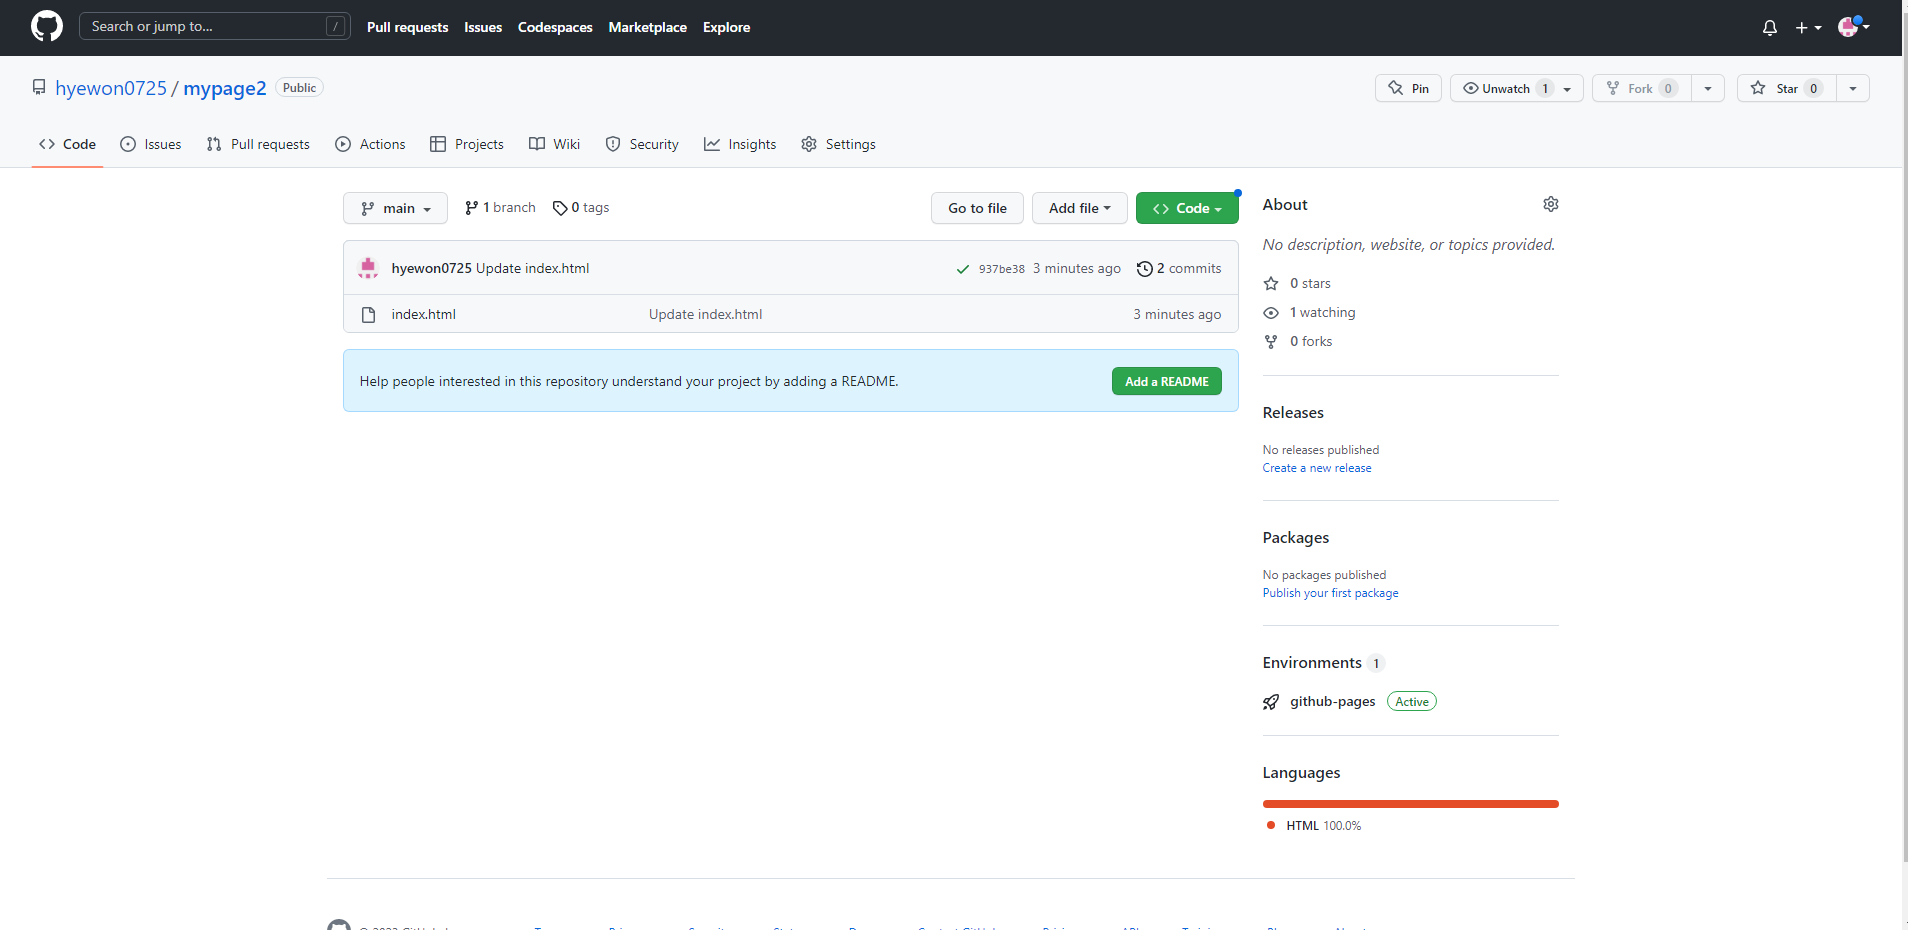Open the Update index.html message in the file row
Viewport: 1908px width, 930px height.
[705, 314]
